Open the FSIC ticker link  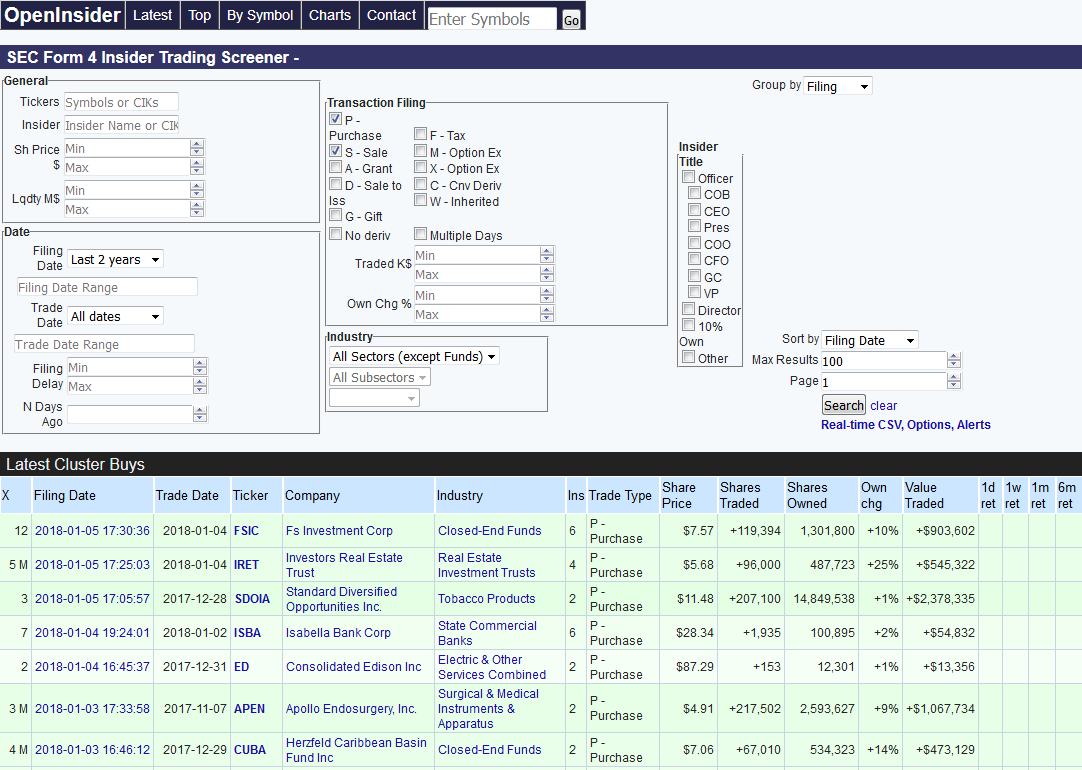pyautogui.click(x=246, y=531)
